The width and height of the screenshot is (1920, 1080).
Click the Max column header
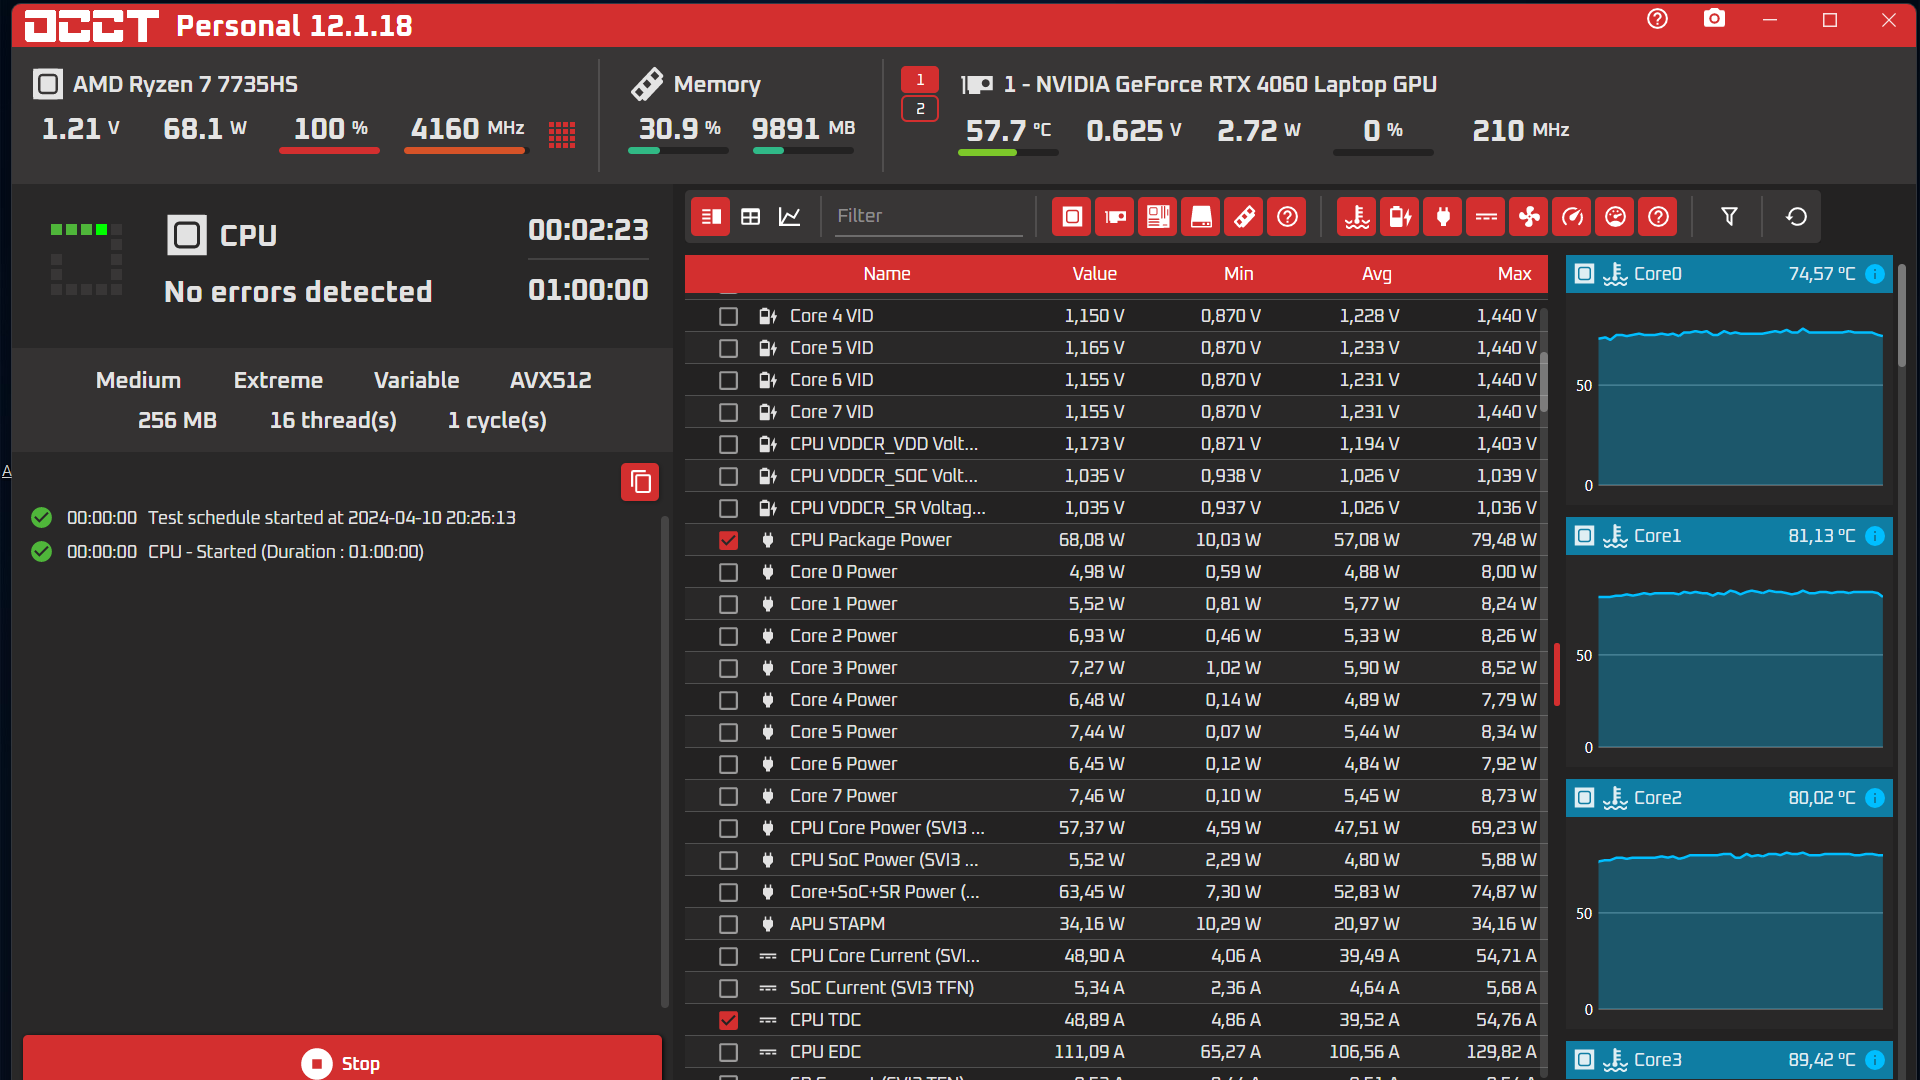tap(1514, 274)
